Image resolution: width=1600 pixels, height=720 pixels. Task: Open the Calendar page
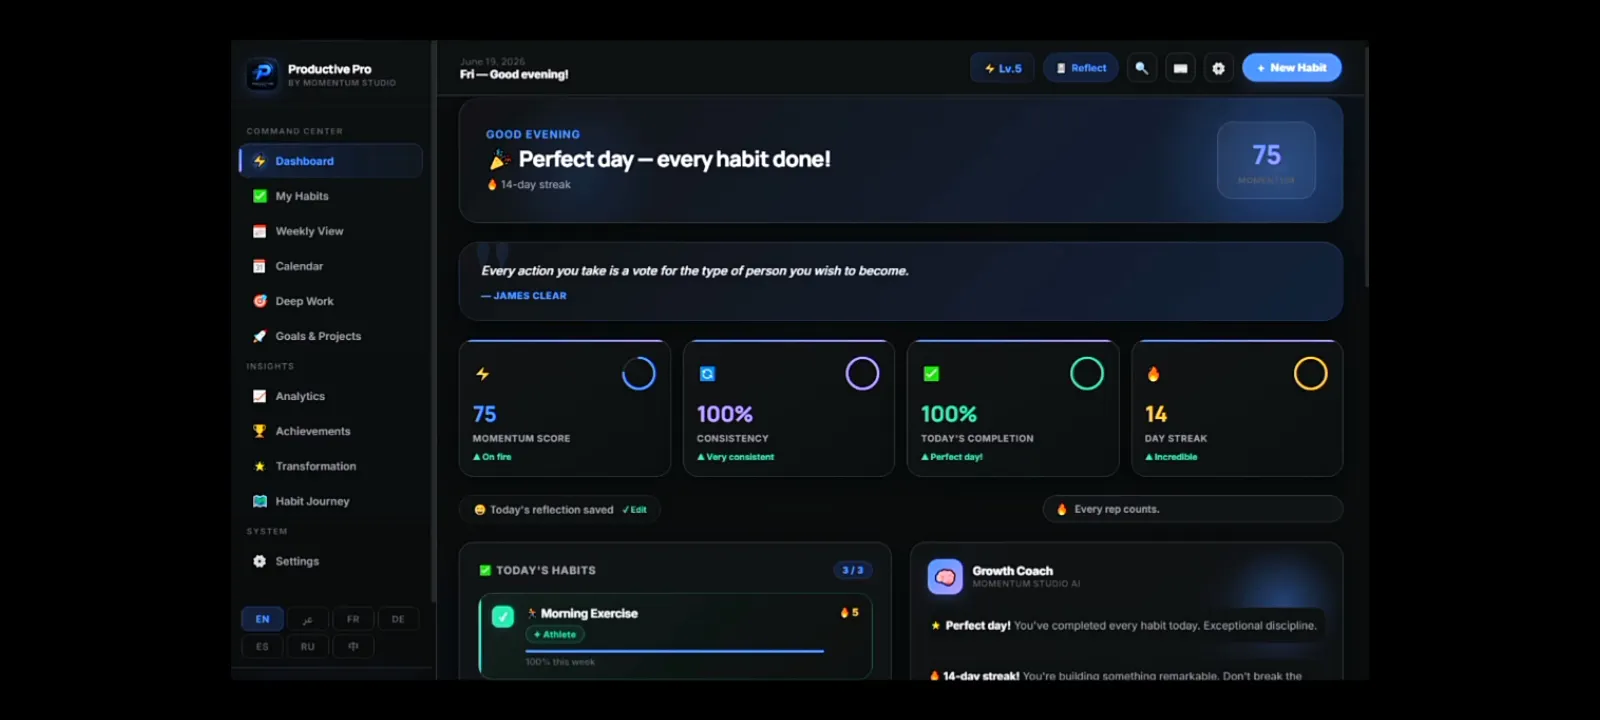point(331,266)
